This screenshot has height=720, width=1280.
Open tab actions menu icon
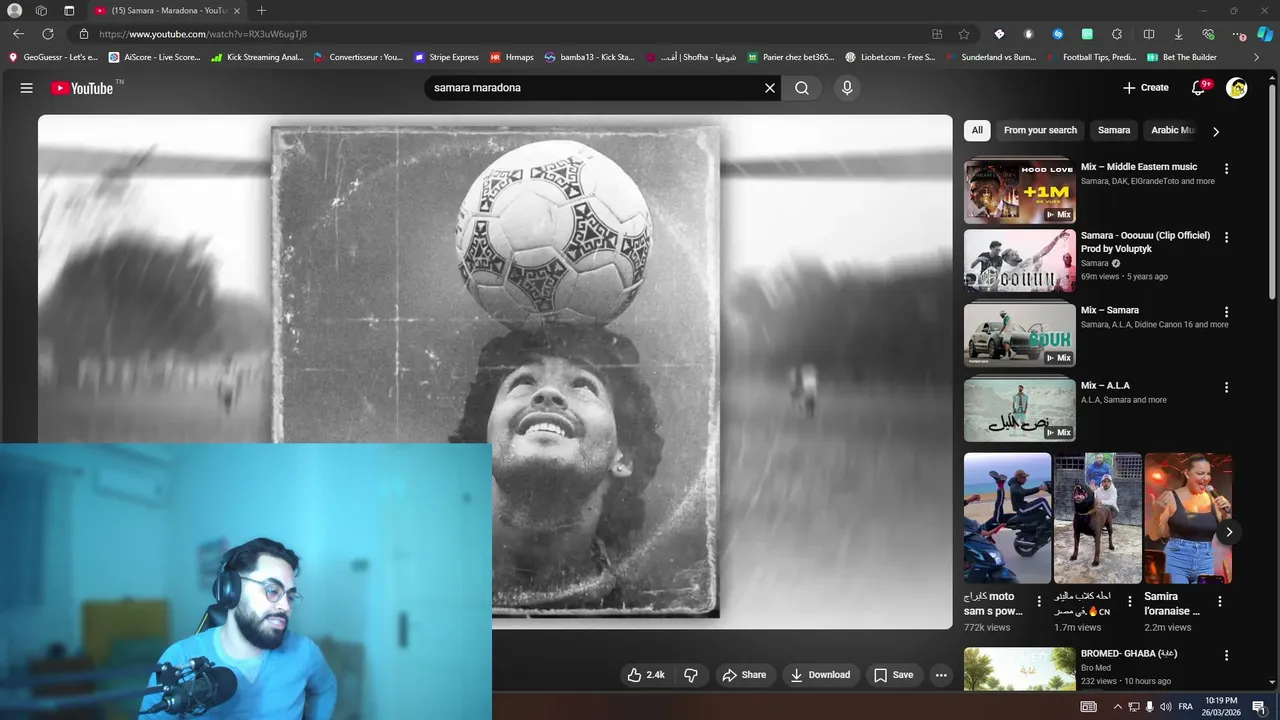point(69,11)
